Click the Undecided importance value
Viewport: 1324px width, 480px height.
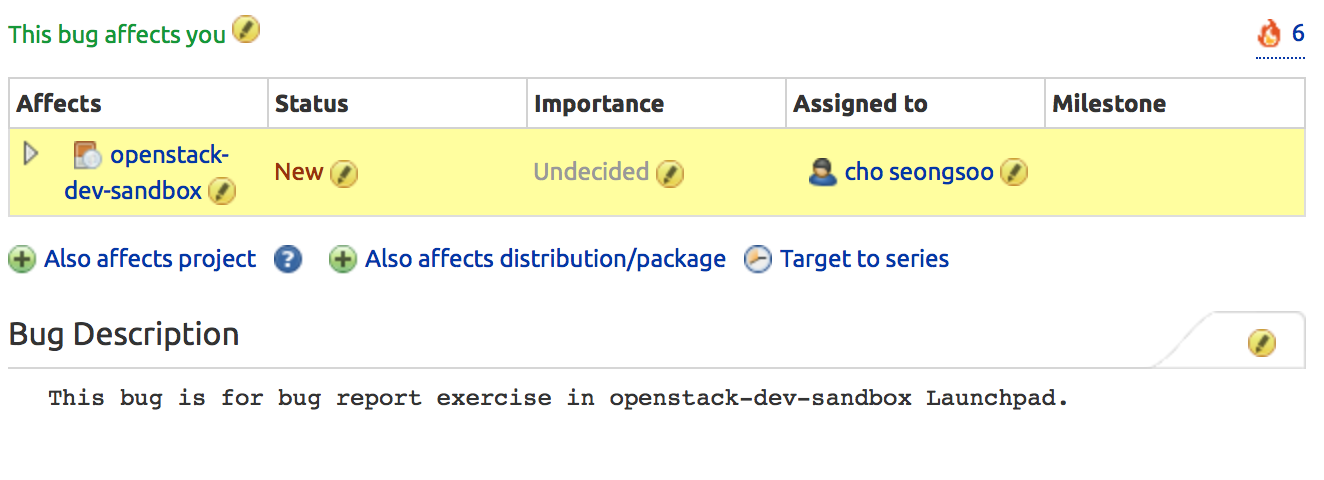coord(591,172)
